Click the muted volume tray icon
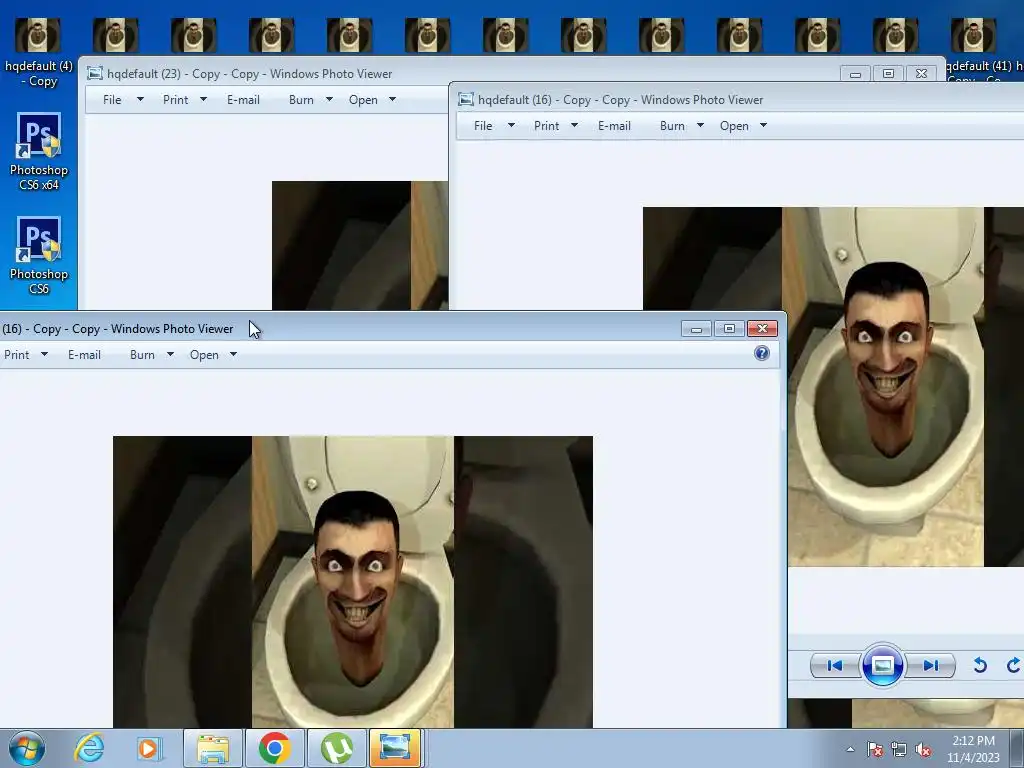 click(923, 750)
